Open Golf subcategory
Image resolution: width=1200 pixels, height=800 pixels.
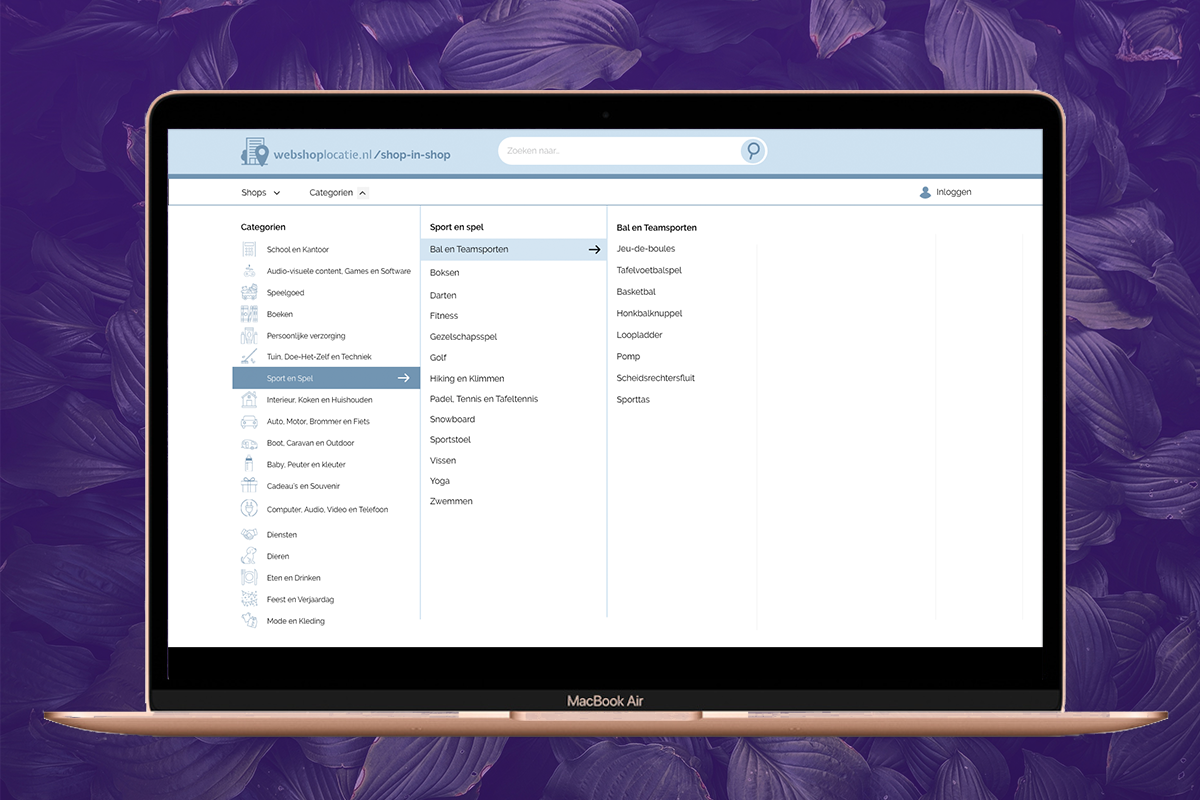438,358
